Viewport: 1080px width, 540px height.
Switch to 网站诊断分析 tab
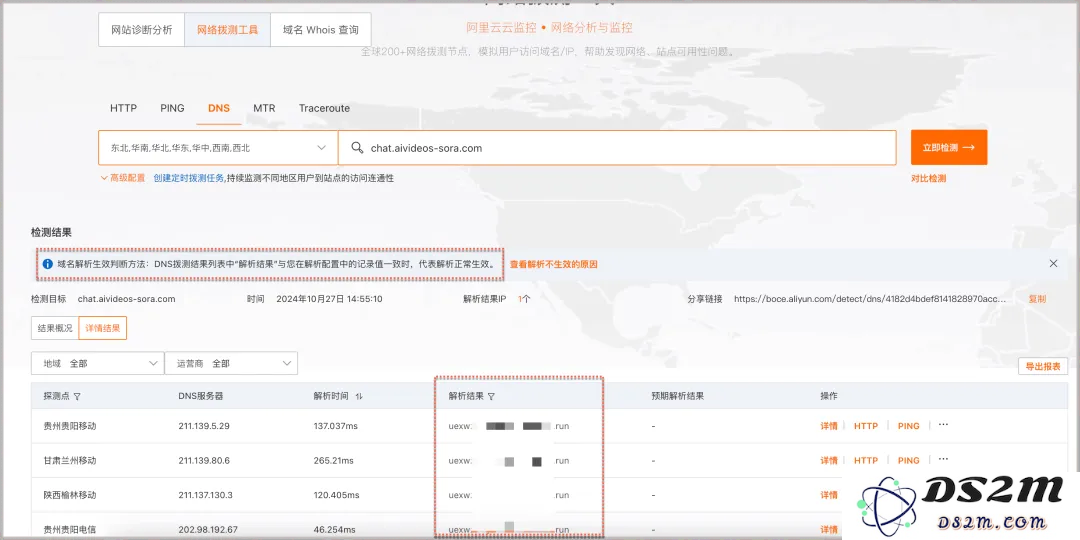[141, 30]
